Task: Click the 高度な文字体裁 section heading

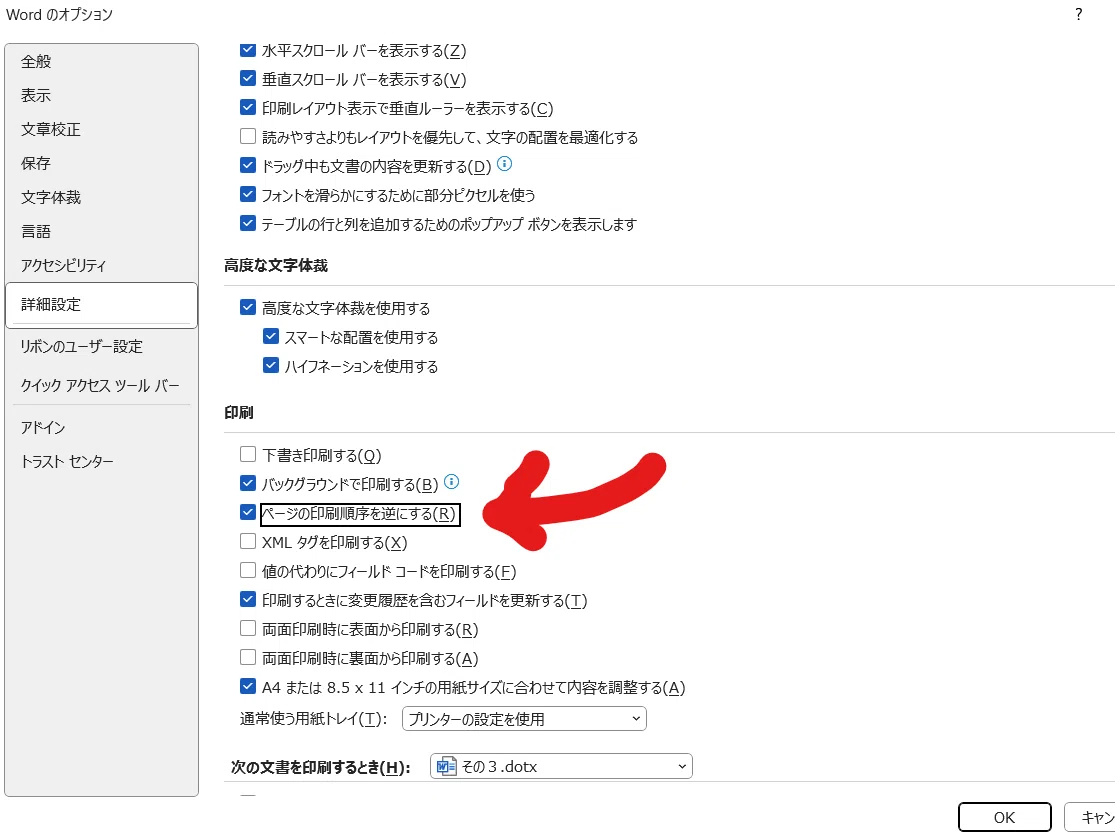Action: 276,265
